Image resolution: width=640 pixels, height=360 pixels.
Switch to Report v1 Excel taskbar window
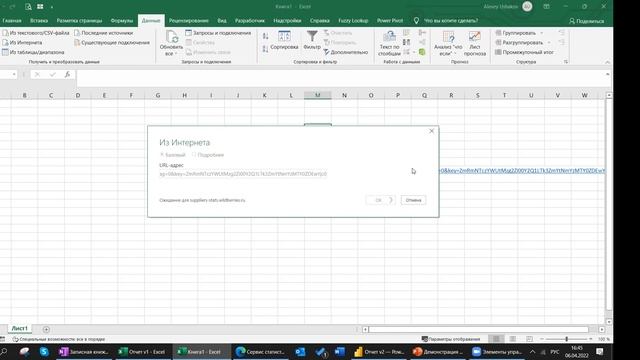pos(142,351)
